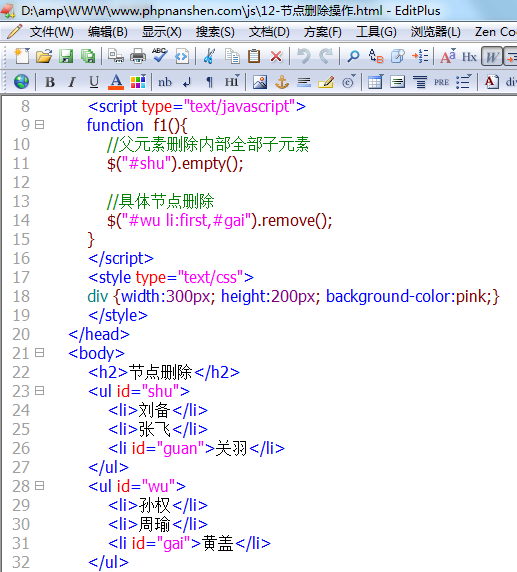517x572 pixels.
Task: Save the current file using the floppy icon
Action: coord(66,57)
